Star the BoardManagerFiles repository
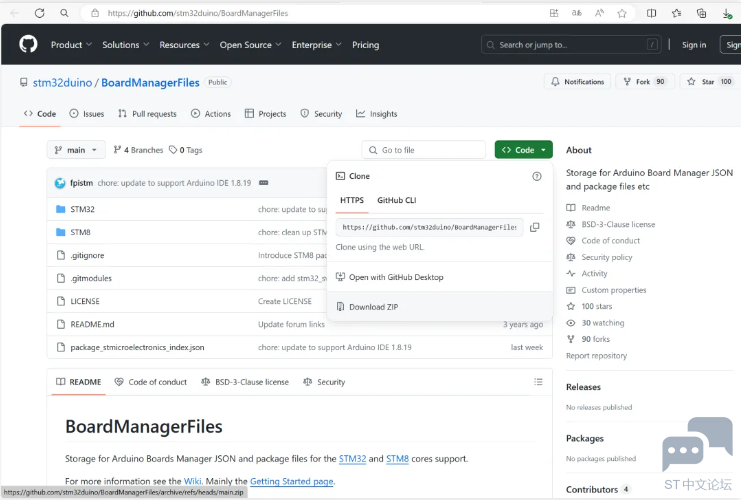 709,82
